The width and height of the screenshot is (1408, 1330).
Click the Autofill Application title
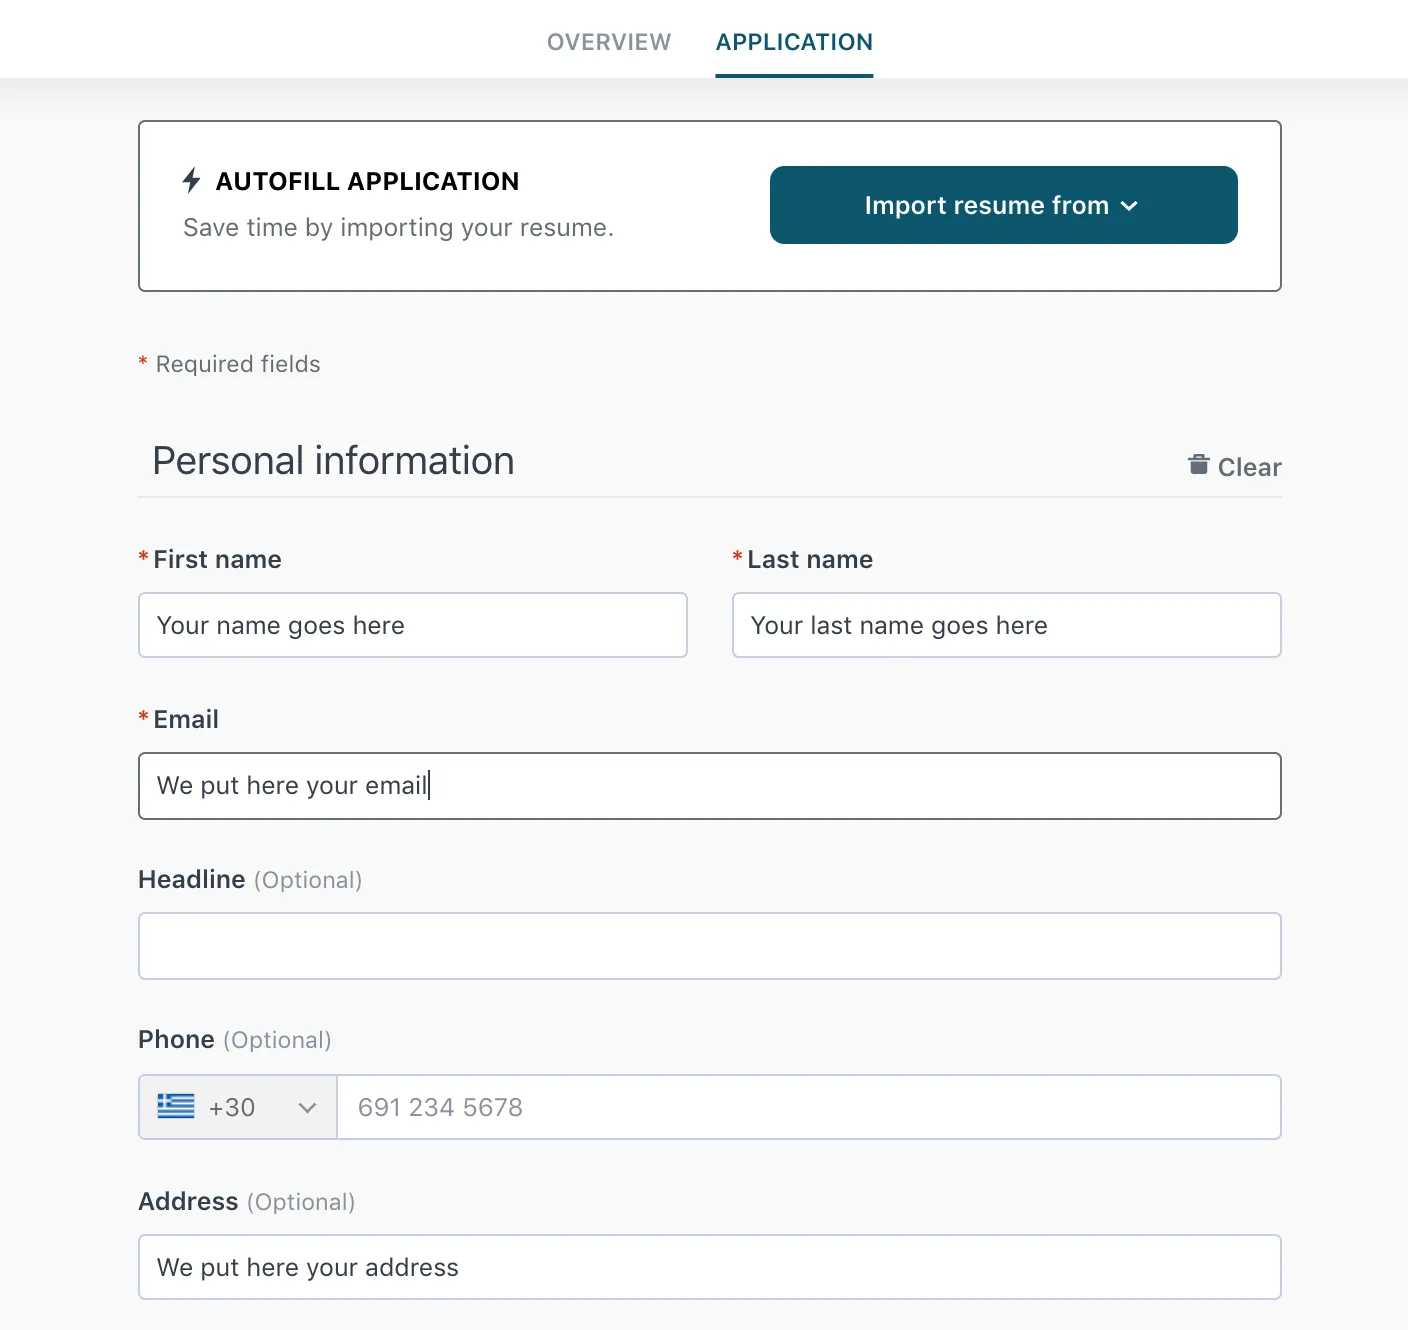click(368, 181)
